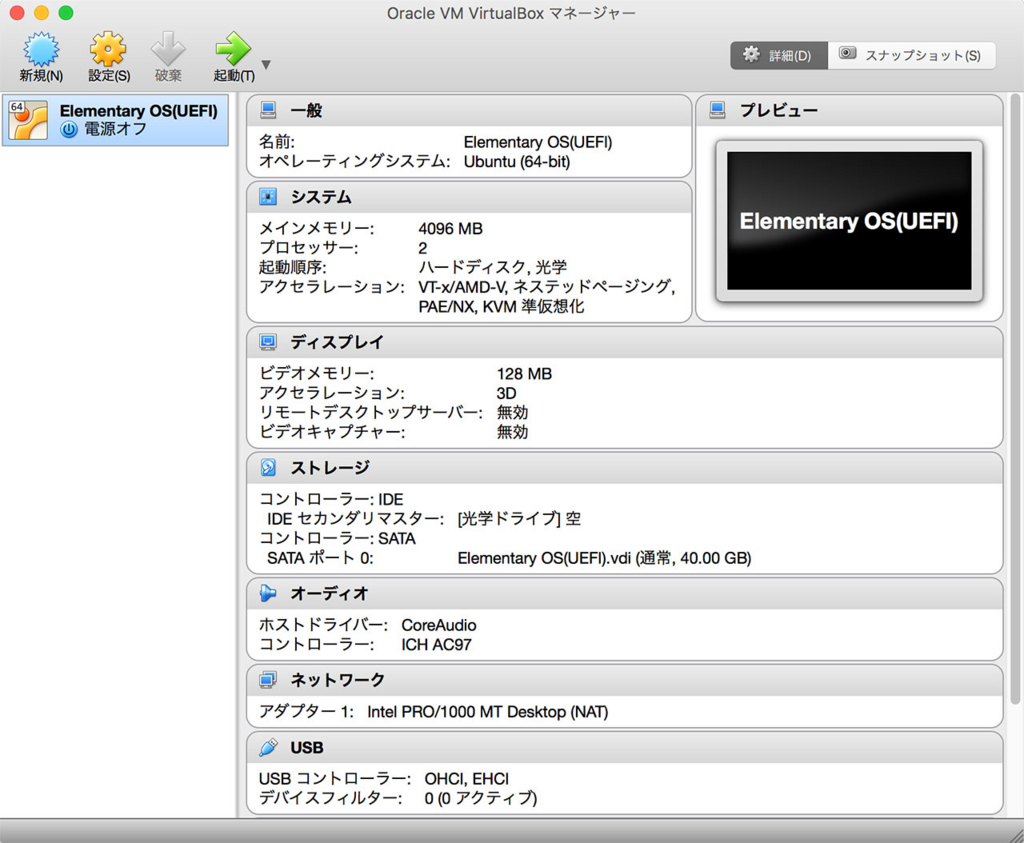This screenshot has width=1024, height=843.
Task: Open General (一般) section header
Action: [469, 110]
